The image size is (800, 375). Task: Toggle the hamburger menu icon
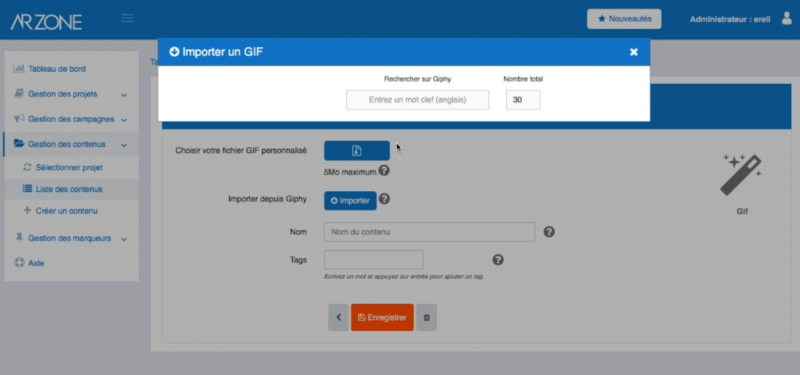click(x=127, y=19)
